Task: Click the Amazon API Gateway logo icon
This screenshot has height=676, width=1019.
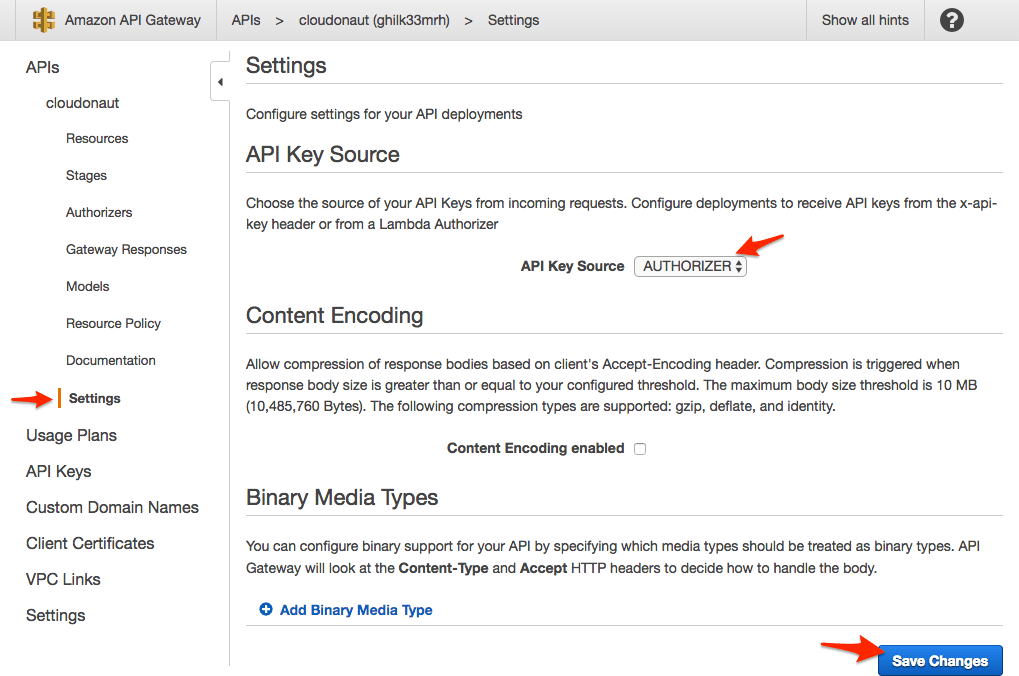Action: tap(44, 20)
